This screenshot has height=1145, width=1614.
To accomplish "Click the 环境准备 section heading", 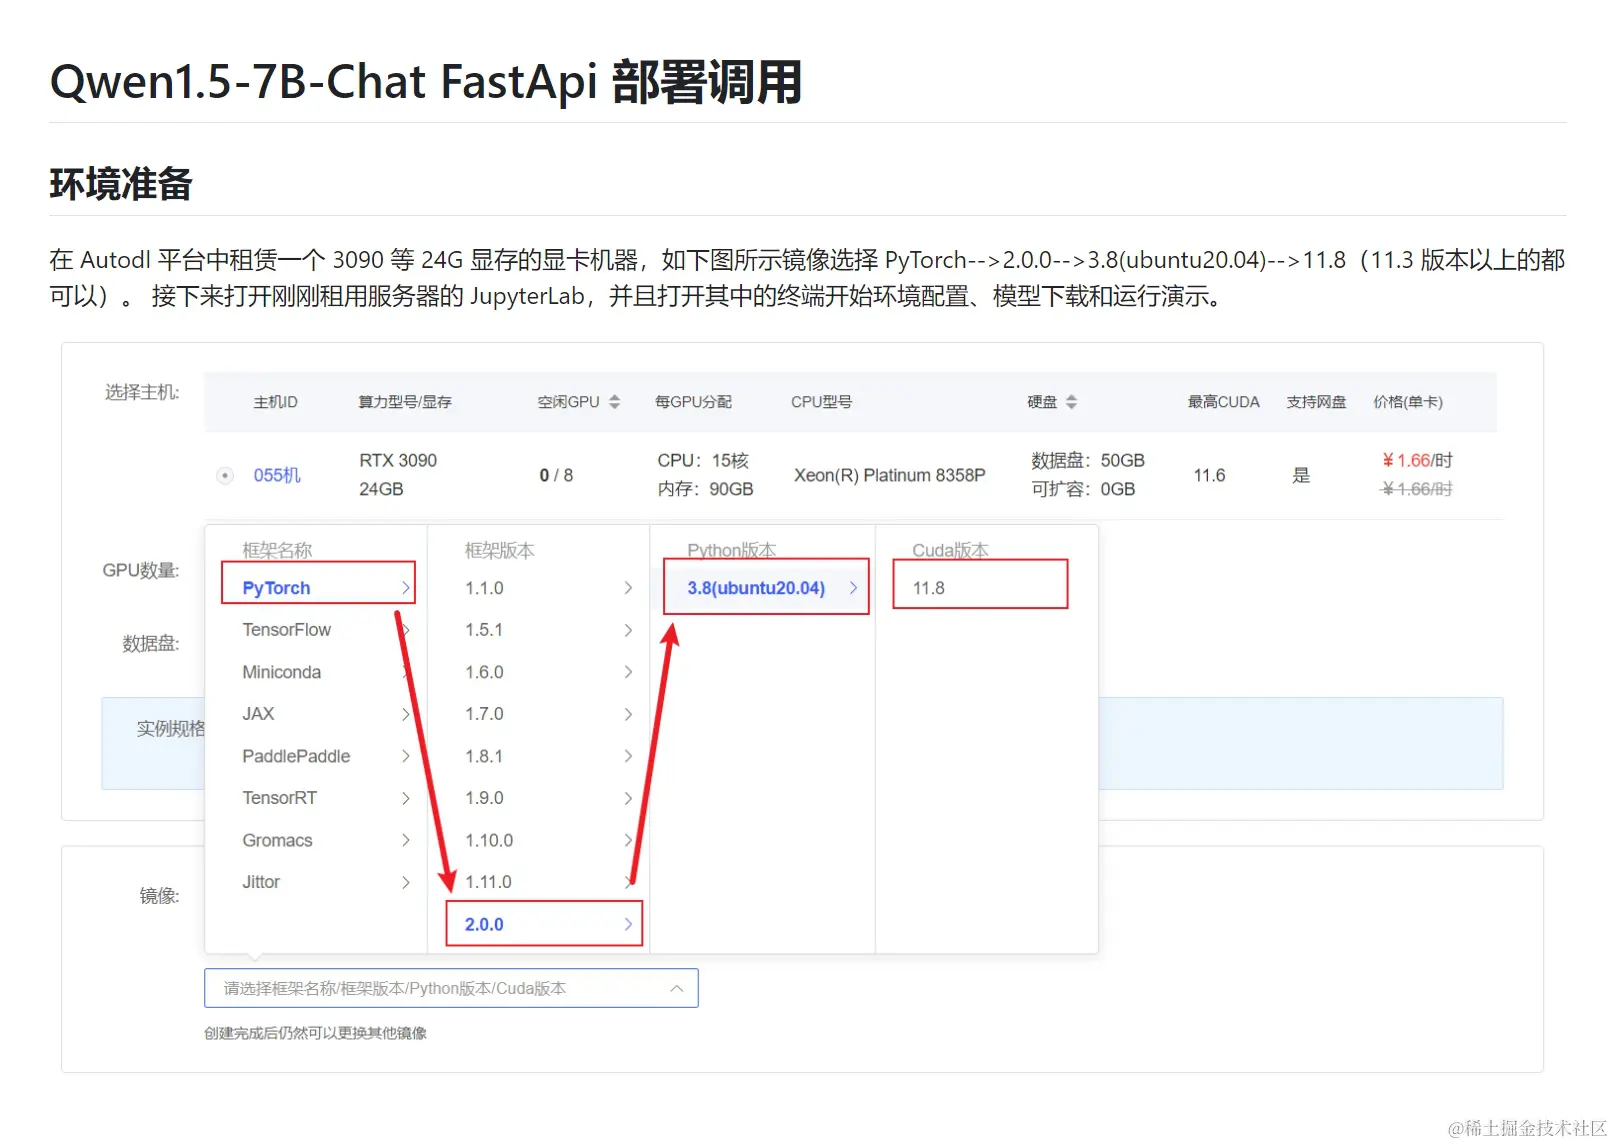I will pyautogui.click(x=120, y=184).
